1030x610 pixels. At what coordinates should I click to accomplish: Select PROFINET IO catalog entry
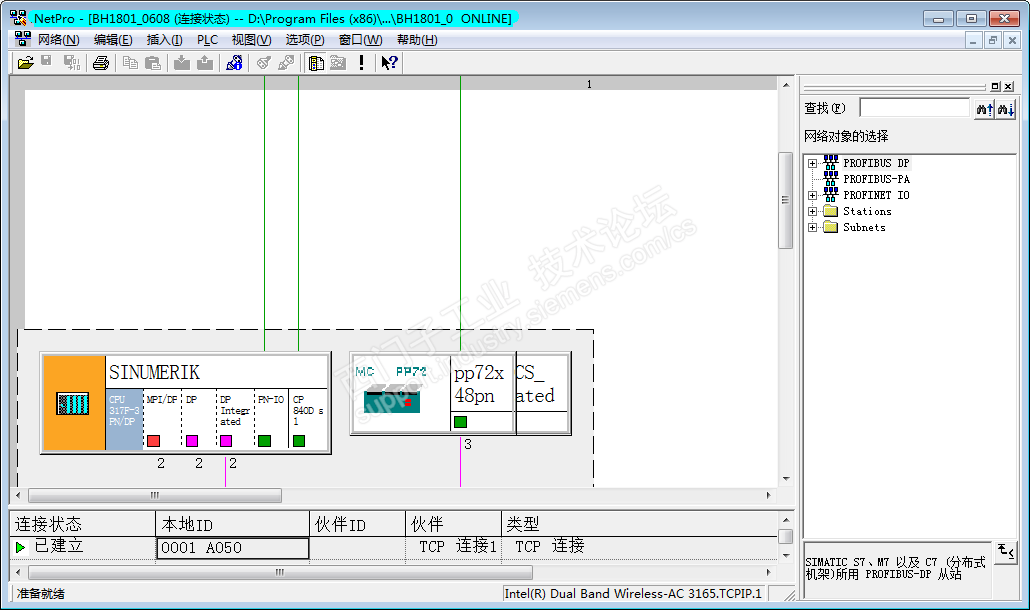pos(876,196)
